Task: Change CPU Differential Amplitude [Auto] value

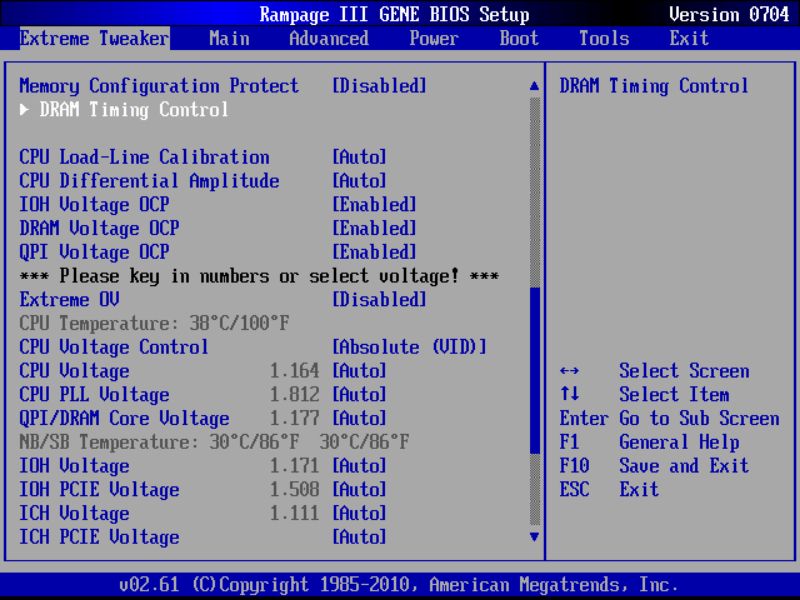Action: 359,181
